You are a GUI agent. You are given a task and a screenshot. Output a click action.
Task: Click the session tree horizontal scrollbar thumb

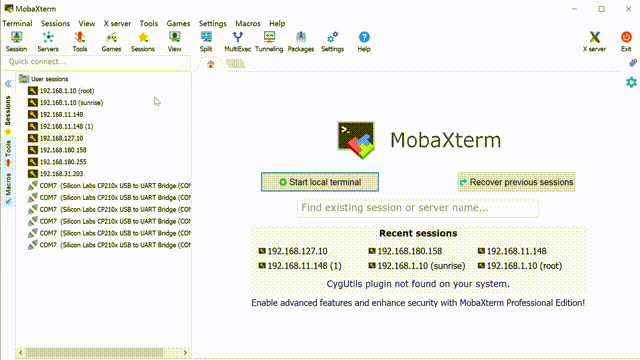[95, 352]
